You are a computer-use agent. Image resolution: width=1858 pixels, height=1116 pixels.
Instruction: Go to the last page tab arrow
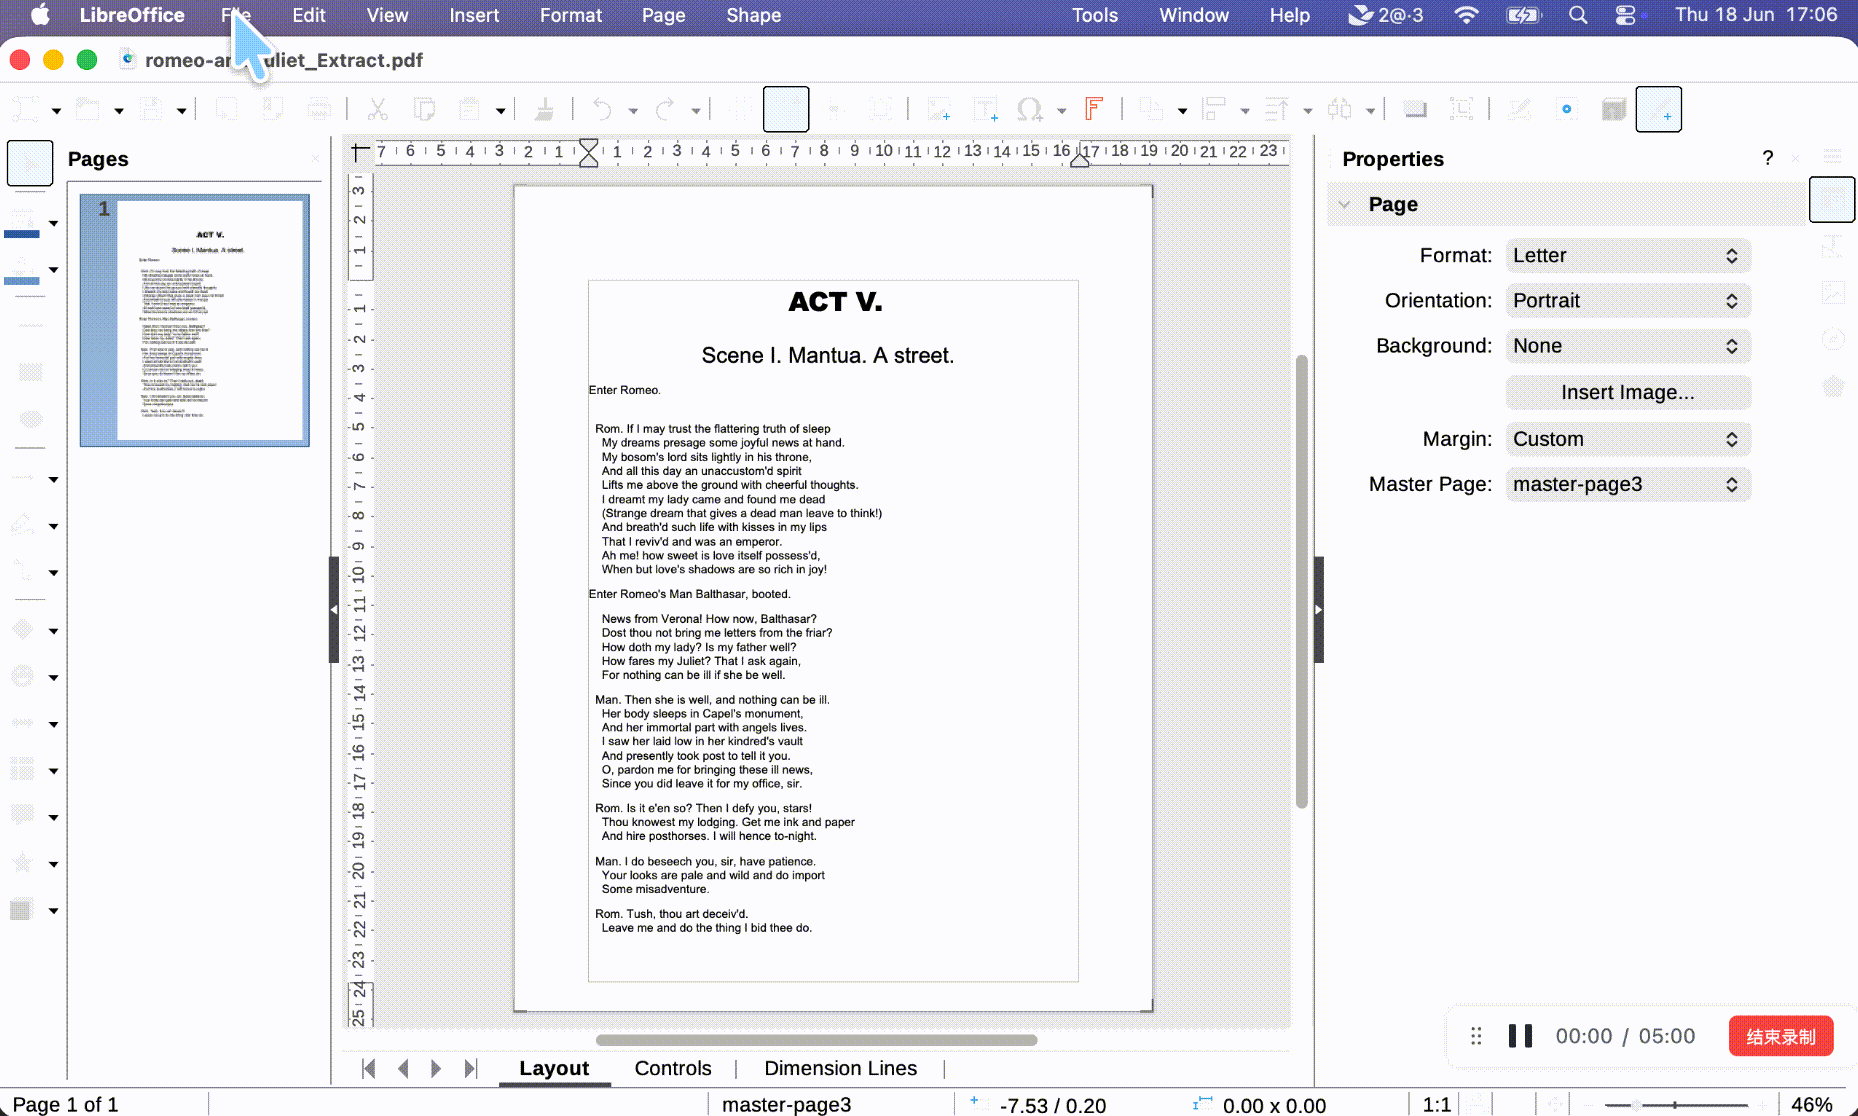(x=470, y=1068)
